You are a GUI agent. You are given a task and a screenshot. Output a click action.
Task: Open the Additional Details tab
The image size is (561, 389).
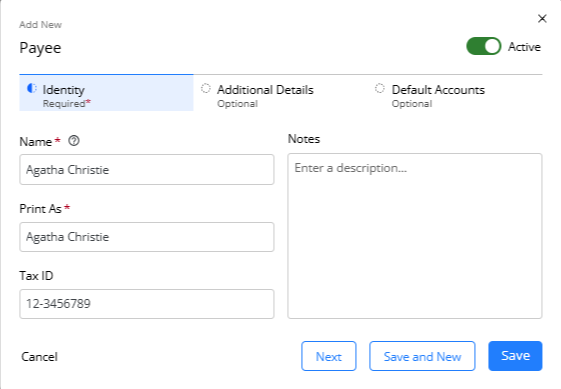[x=280, y=93]
